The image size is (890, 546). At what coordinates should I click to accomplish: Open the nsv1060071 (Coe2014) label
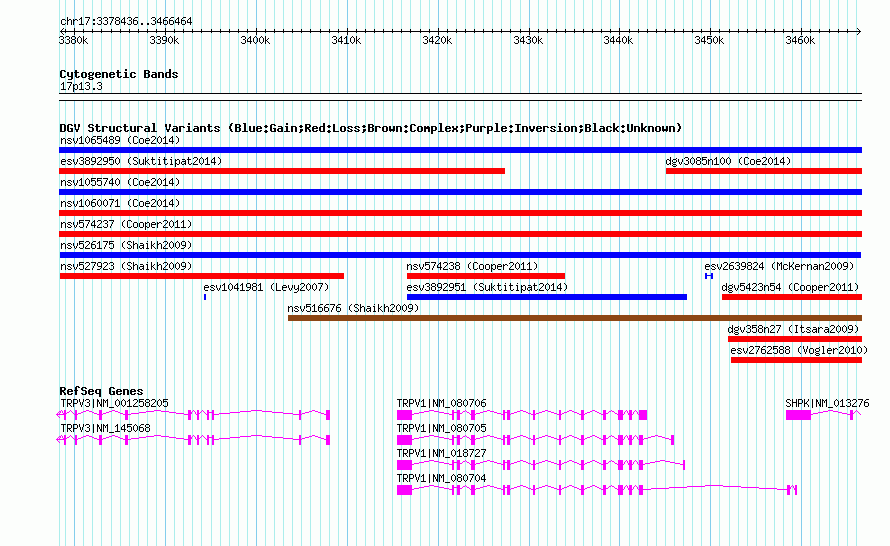[x=120, y=203]
